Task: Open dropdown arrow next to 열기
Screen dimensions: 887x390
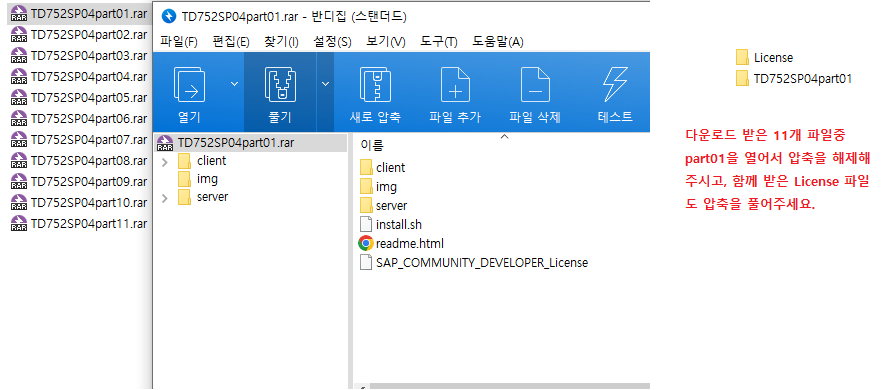Action: 234,84
